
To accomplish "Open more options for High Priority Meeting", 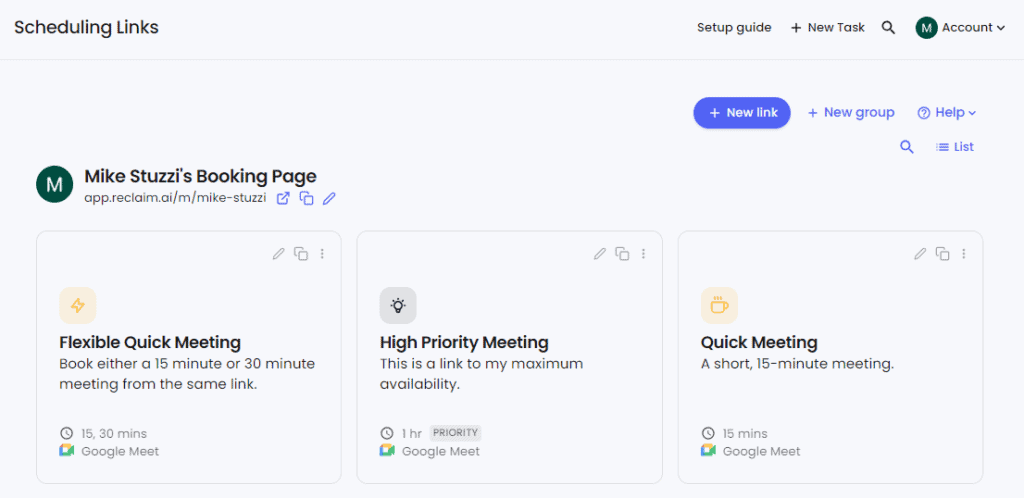I will (x=643, y=254).
